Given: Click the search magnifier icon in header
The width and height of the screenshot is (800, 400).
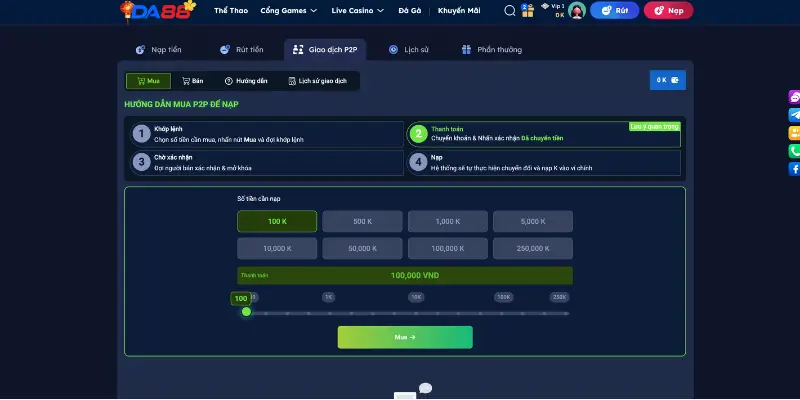Looking at the screenshot, I should 510,11.
